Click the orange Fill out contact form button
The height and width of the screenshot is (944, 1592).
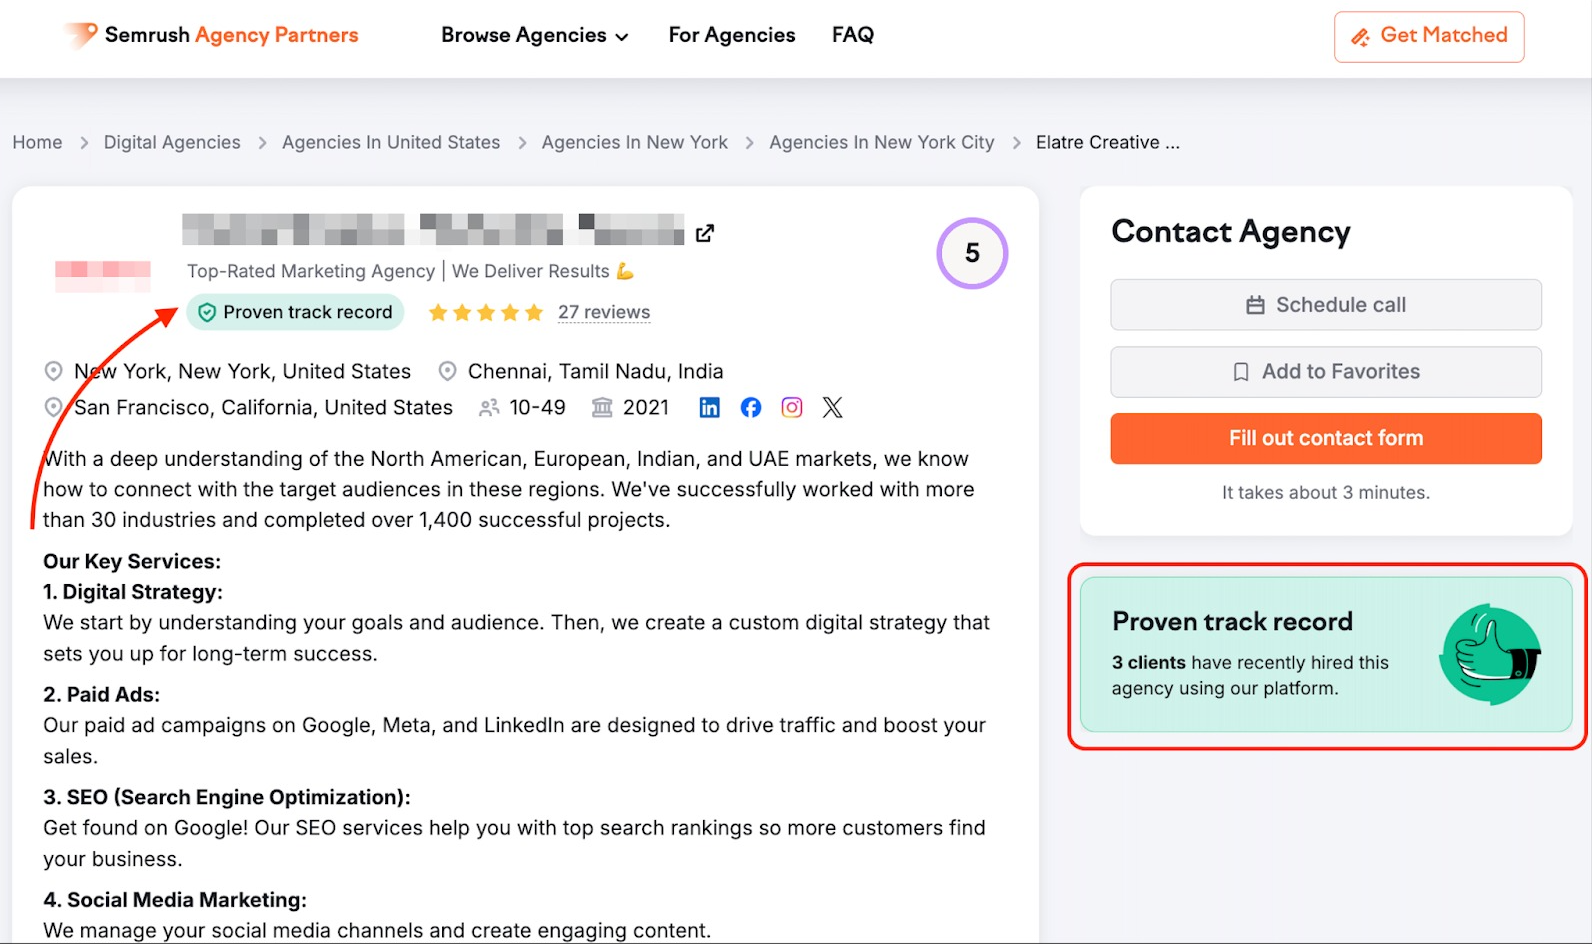click(1325, 438)
